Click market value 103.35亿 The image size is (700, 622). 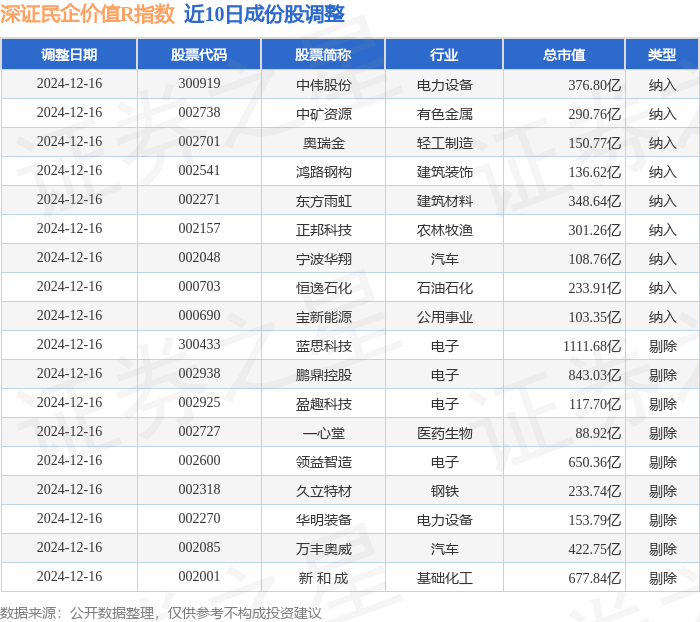(594, 317)
